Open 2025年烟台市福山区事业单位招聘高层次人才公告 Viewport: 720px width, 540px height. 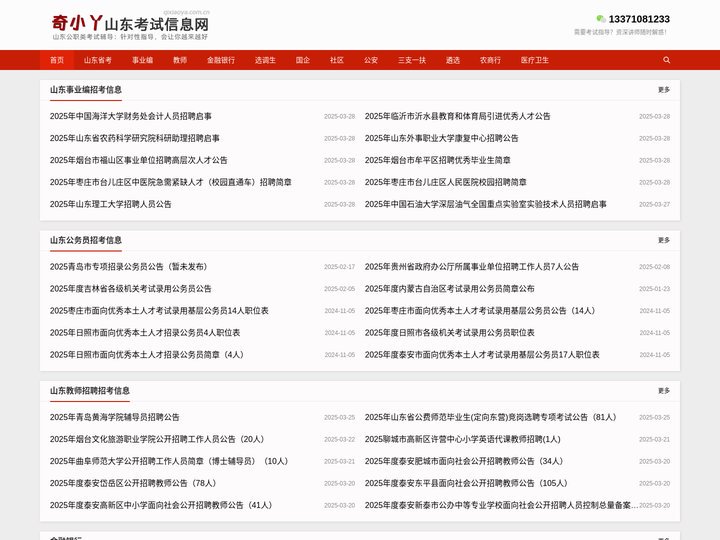(x=139, y=161)
